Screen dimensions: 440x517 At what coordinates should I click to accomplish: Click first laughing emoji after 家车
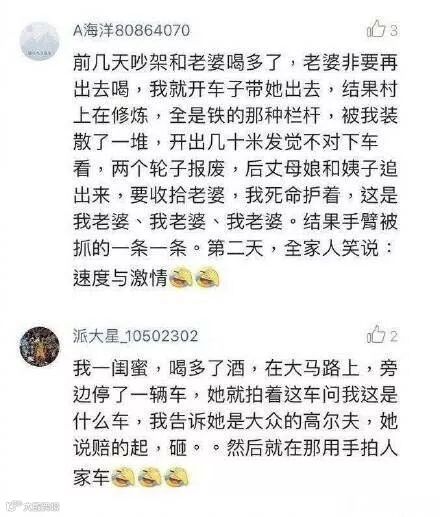pyautogui.click(x=123, y=477)
